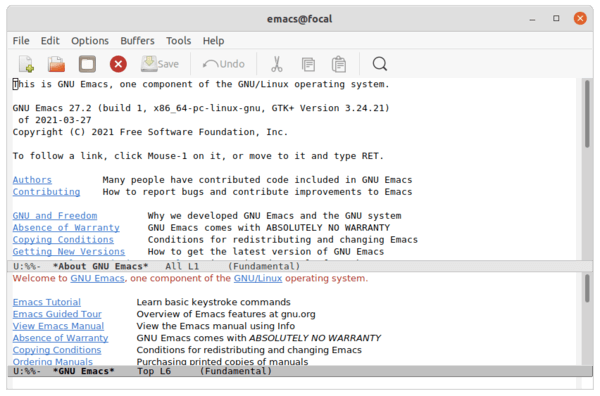Open the GNU and Freedom link
This screenshot has height=396, width=600.
pyautogui.click(x=55, y=216)
